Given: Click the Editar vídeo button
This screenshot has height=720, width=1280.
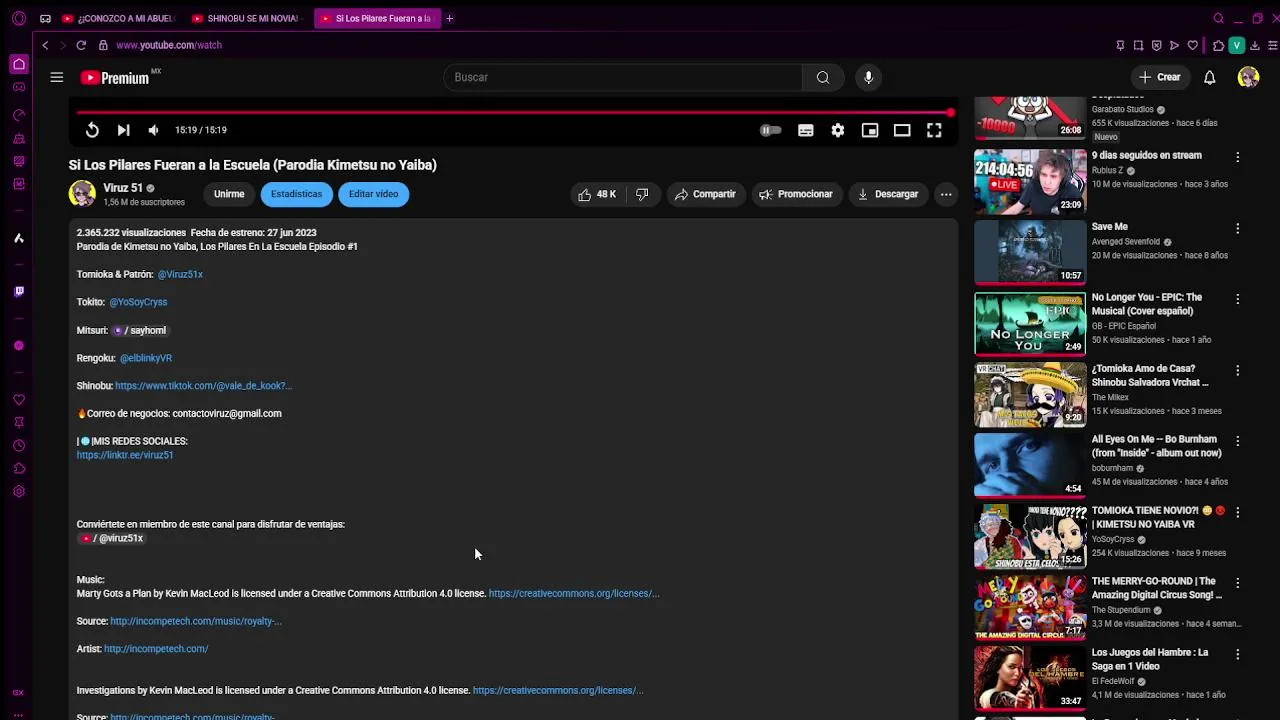Looking at the screenshot, I should pos(373,194).
